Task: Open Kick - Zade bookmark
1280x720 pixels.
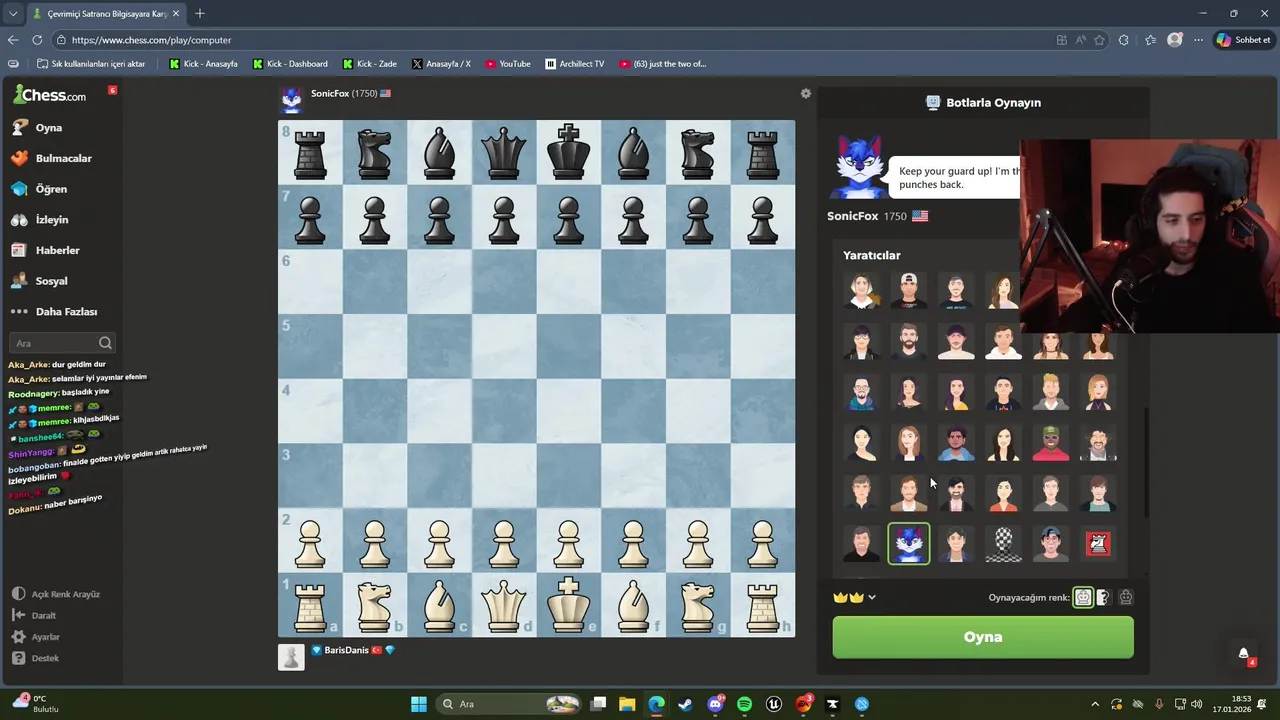Action: click(x=370, y=64)
